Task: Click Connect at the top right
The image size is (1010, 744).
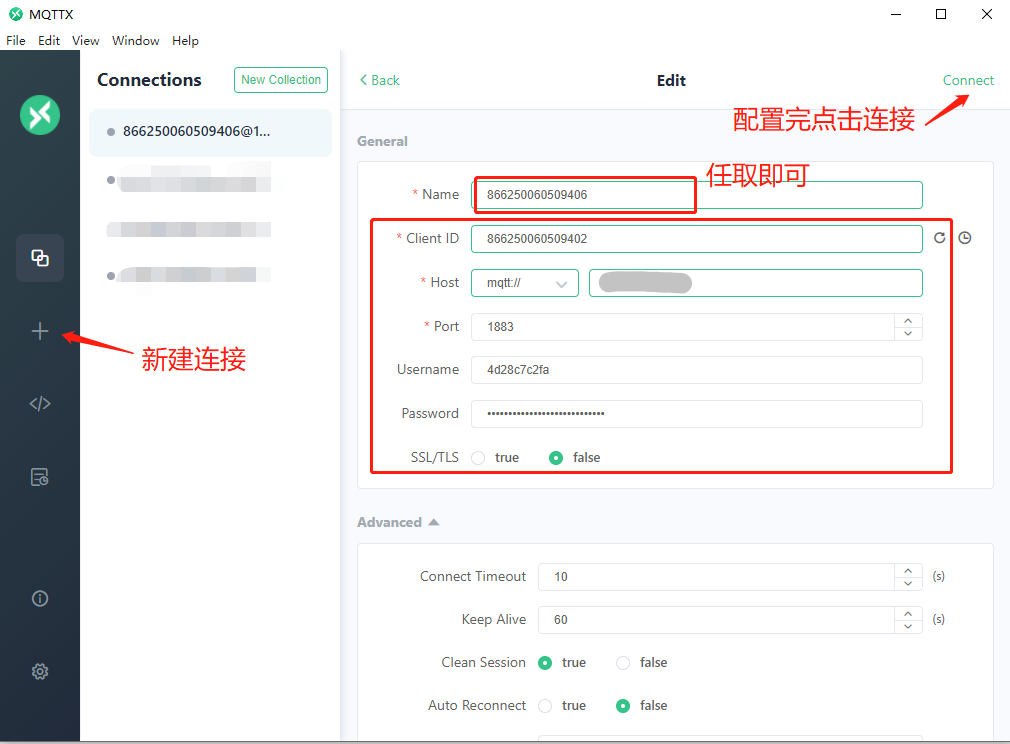Action: coord(968,81)
